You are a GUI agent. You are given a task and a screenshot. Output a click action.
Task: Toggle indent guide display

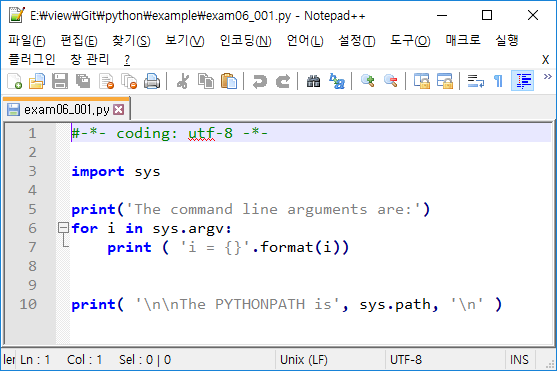coord(522,81)
